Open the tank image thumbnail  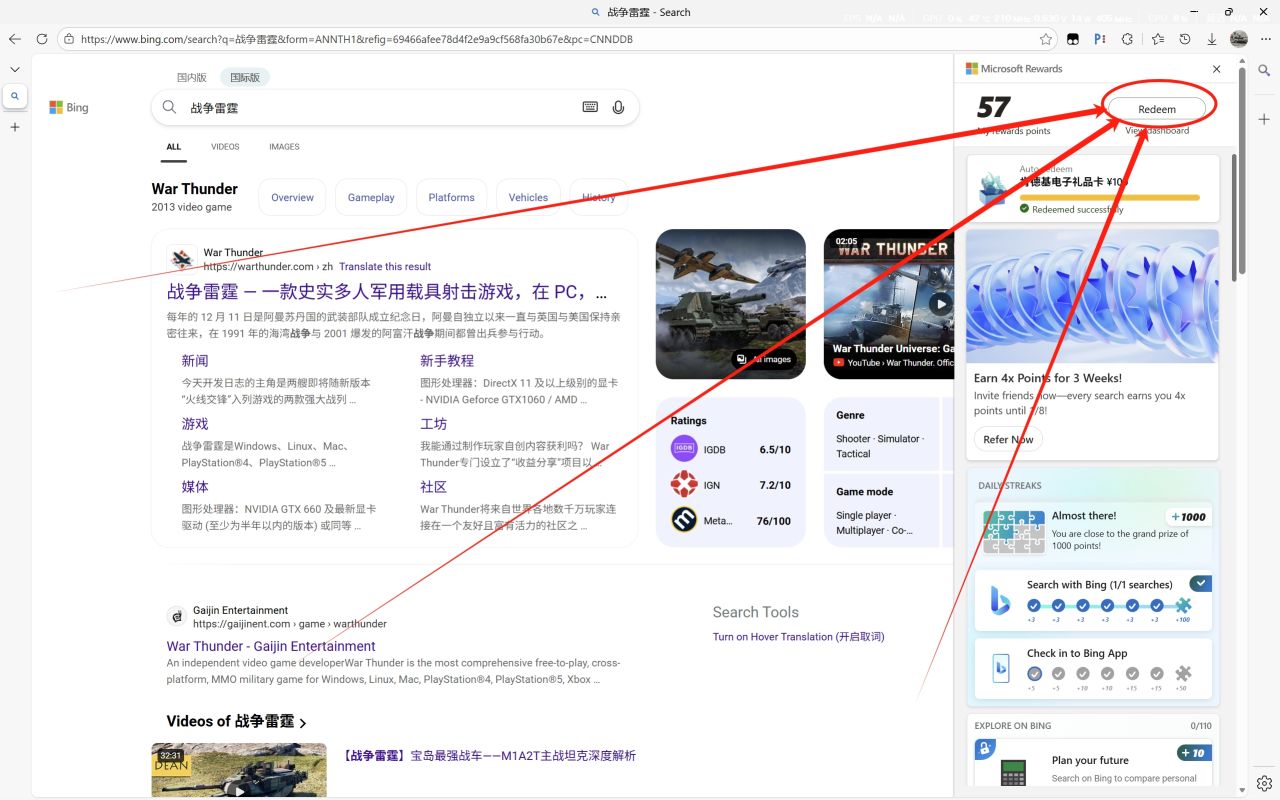click(x=730, y=304)
